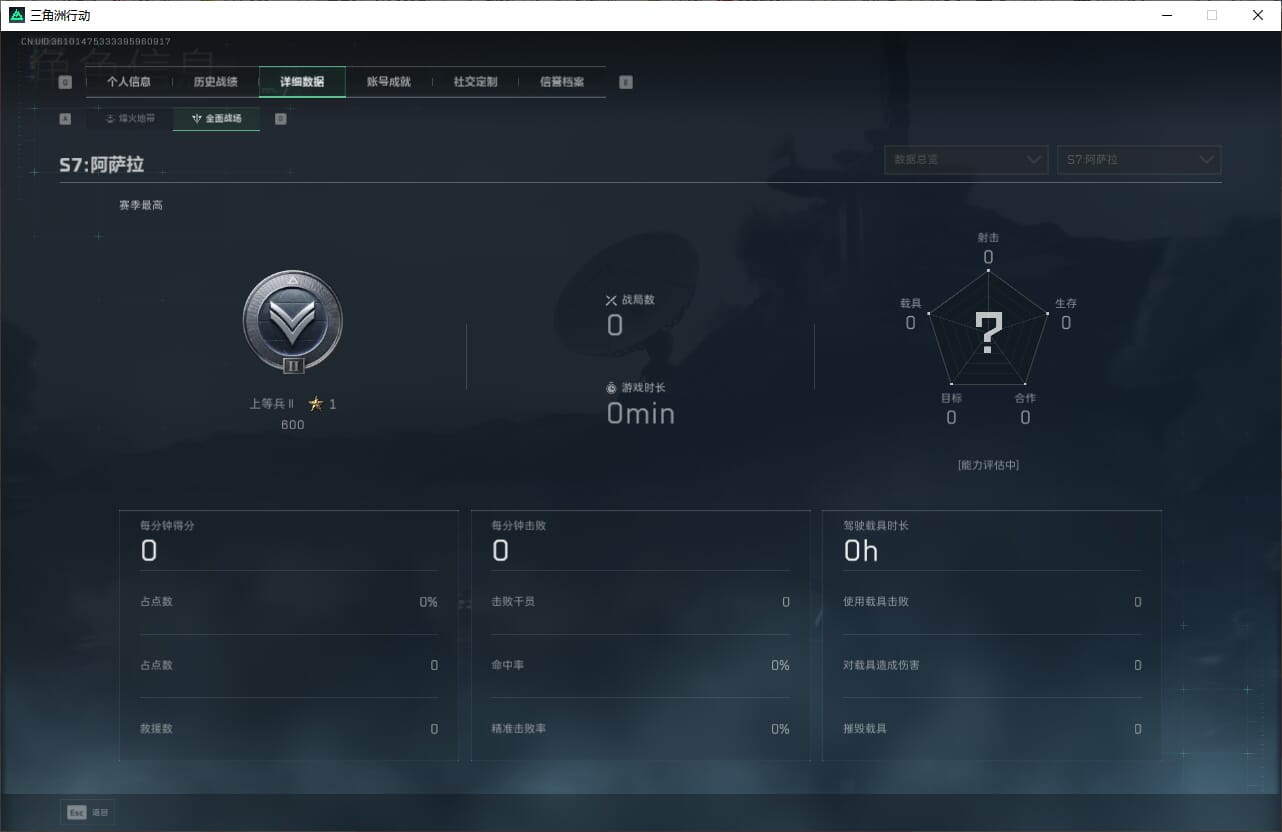Click the 摧毁载具 stat label
Viewport: 1282px width, 832px height.
pos(865,729)
